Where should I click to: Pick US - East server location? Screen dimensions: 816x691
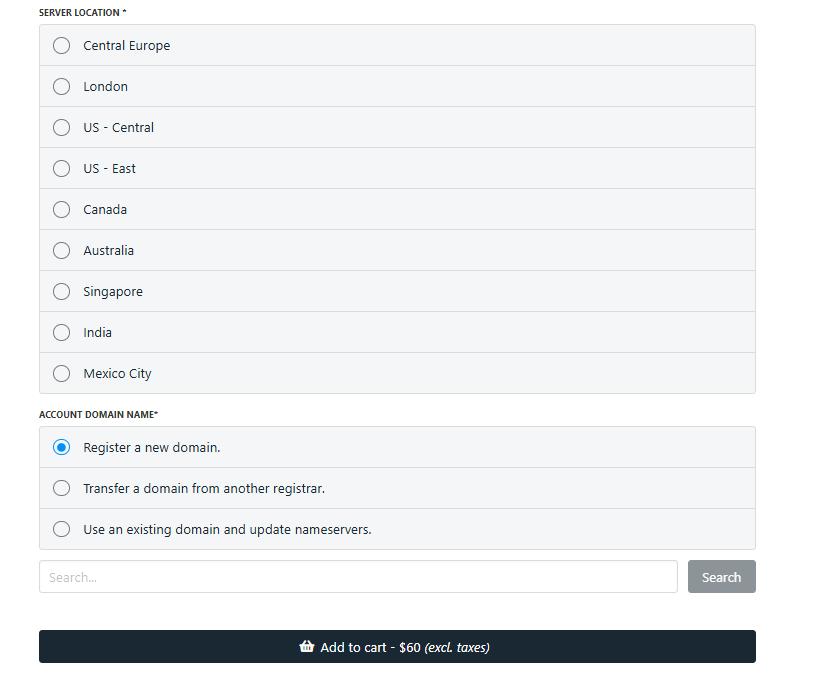tap(62, 169)
